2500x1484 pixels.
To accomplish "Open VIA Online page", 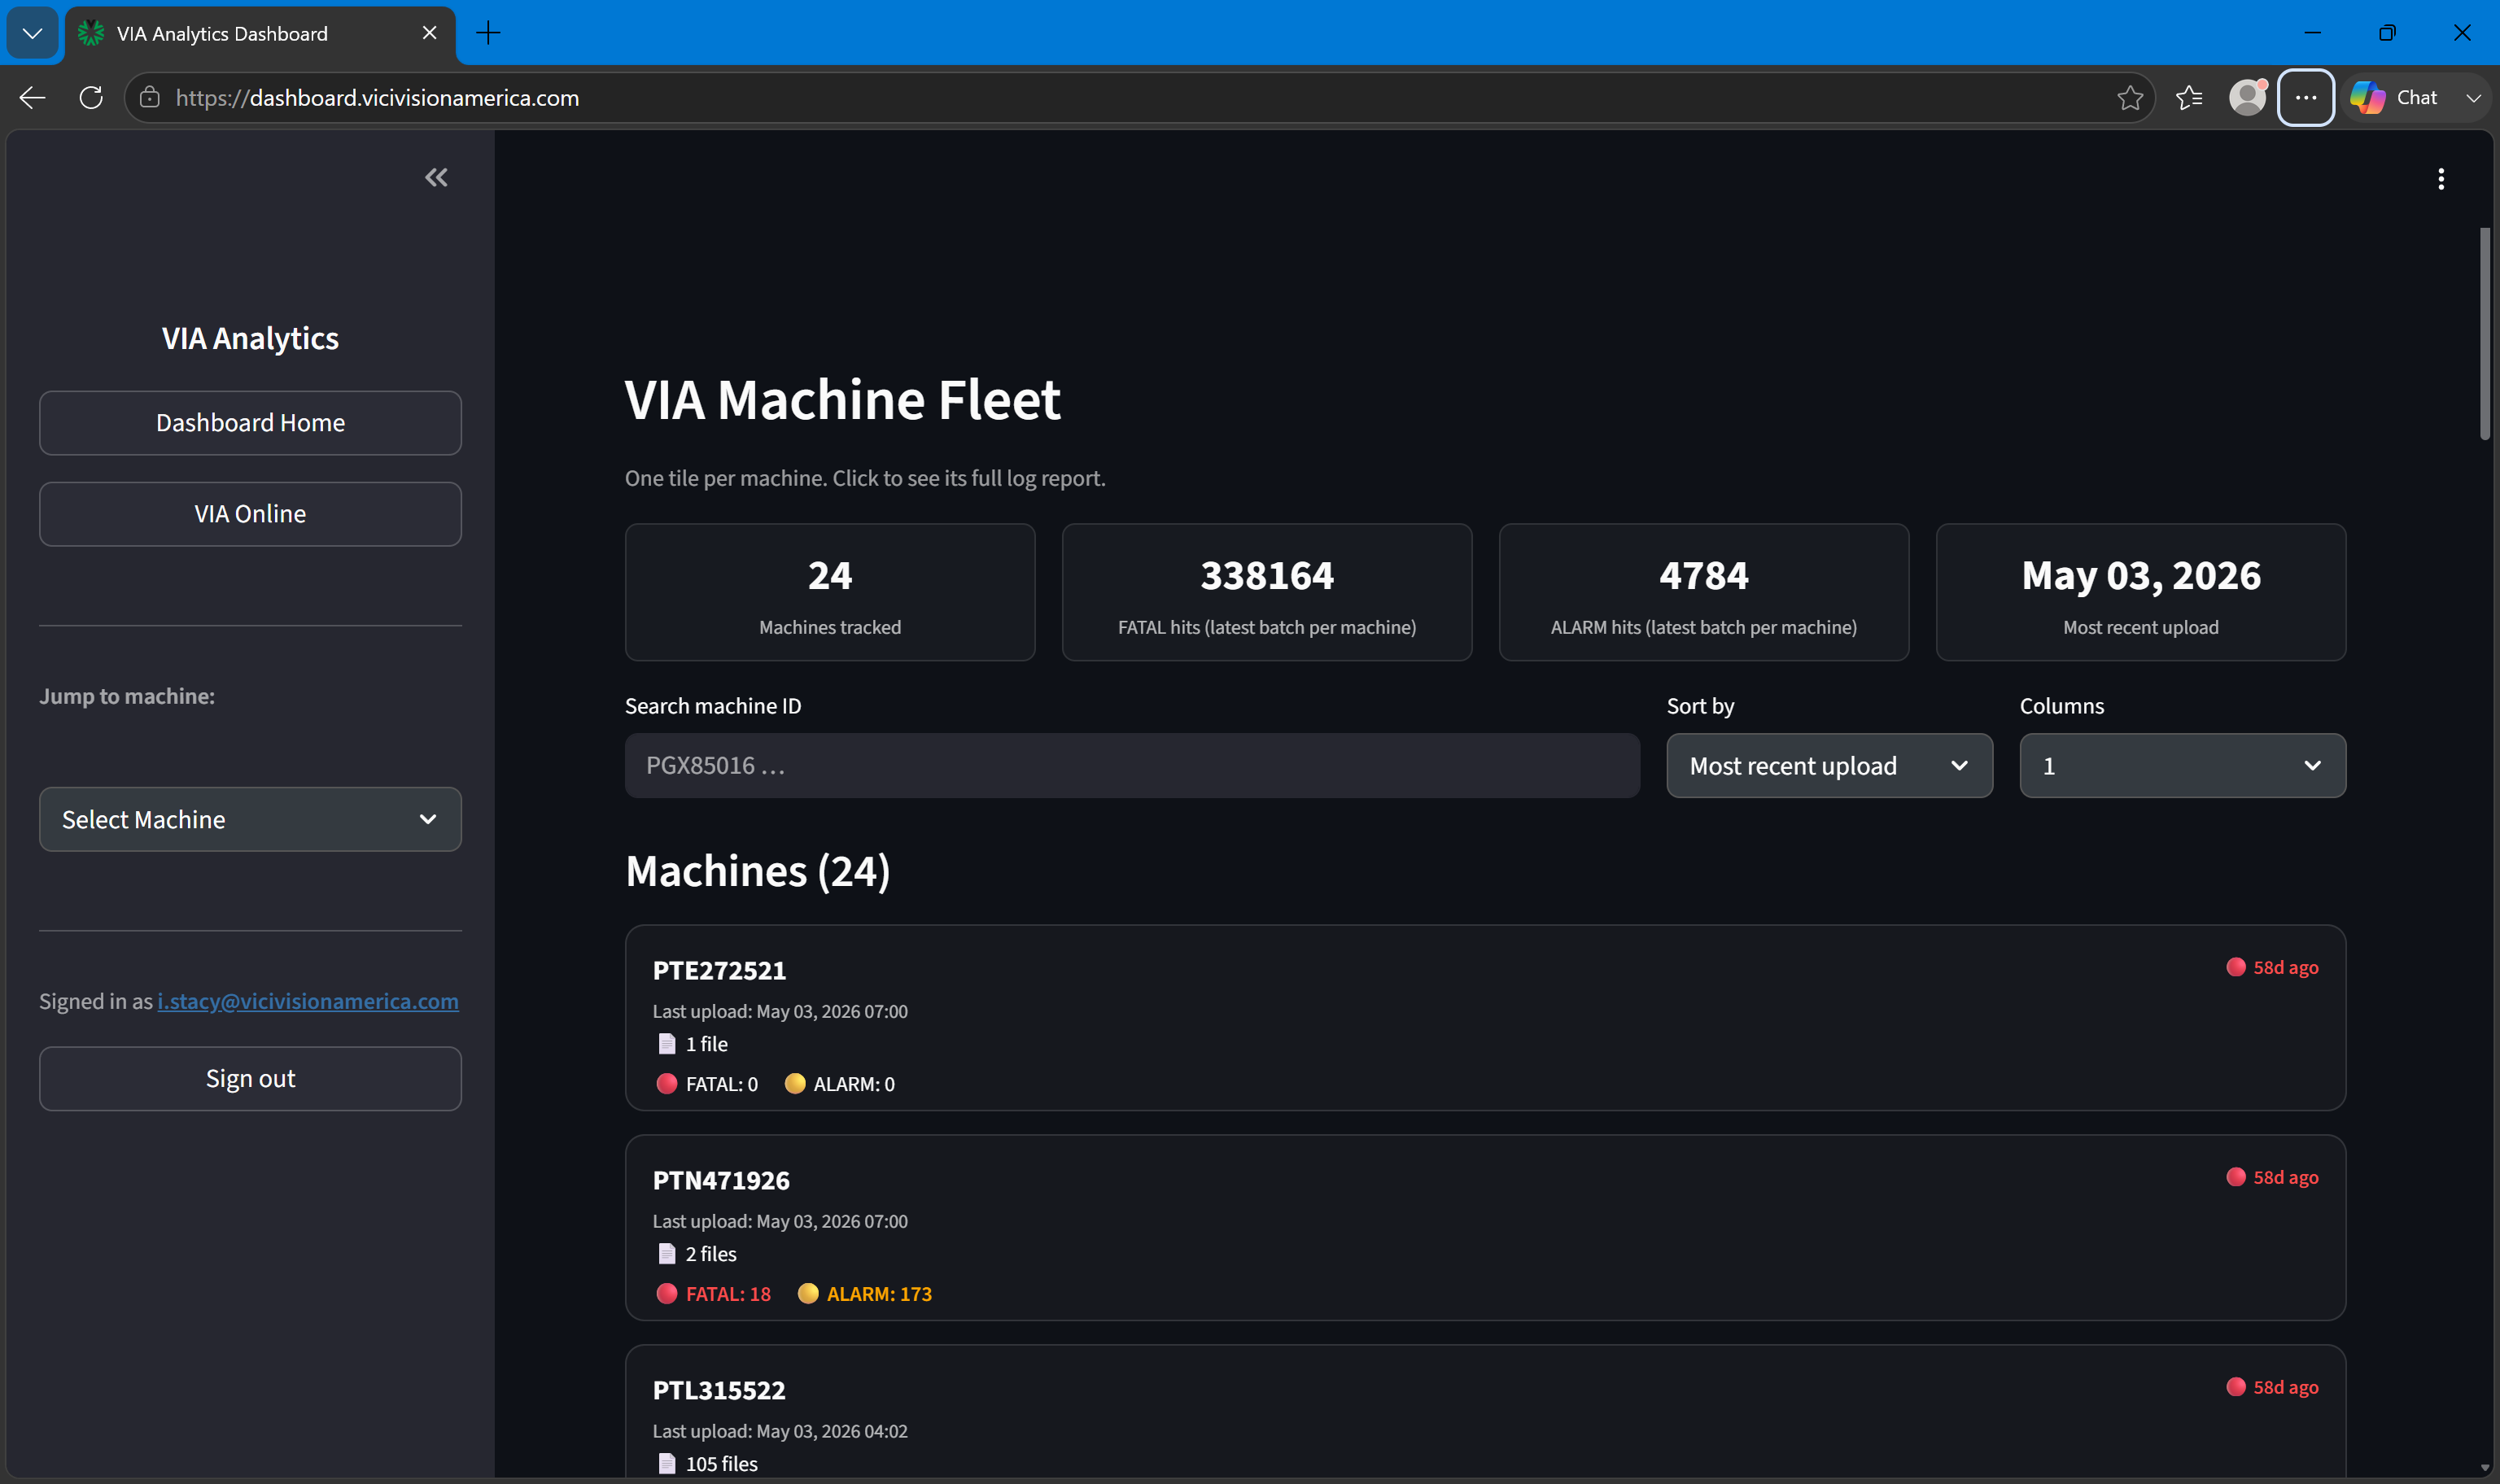I will 250,514.
